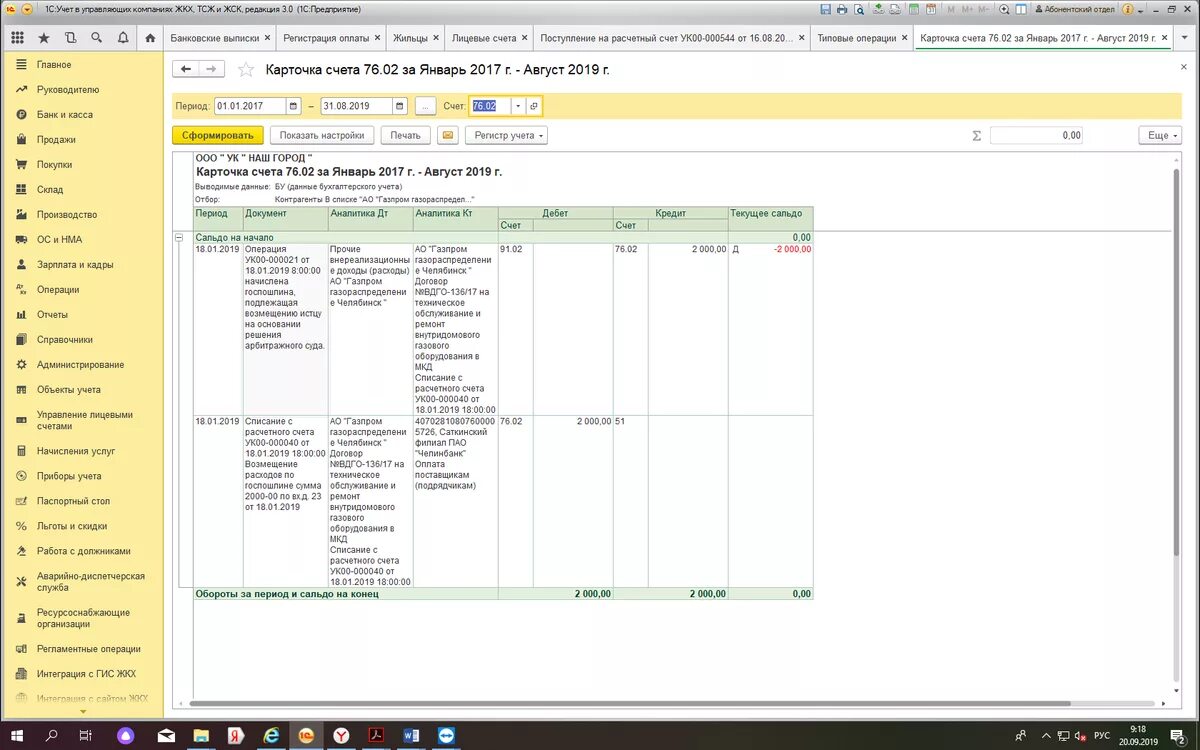Click the open account icon next to 76.02
The width and height of the screenshot is (1200, 750).
tap(534, 106)
